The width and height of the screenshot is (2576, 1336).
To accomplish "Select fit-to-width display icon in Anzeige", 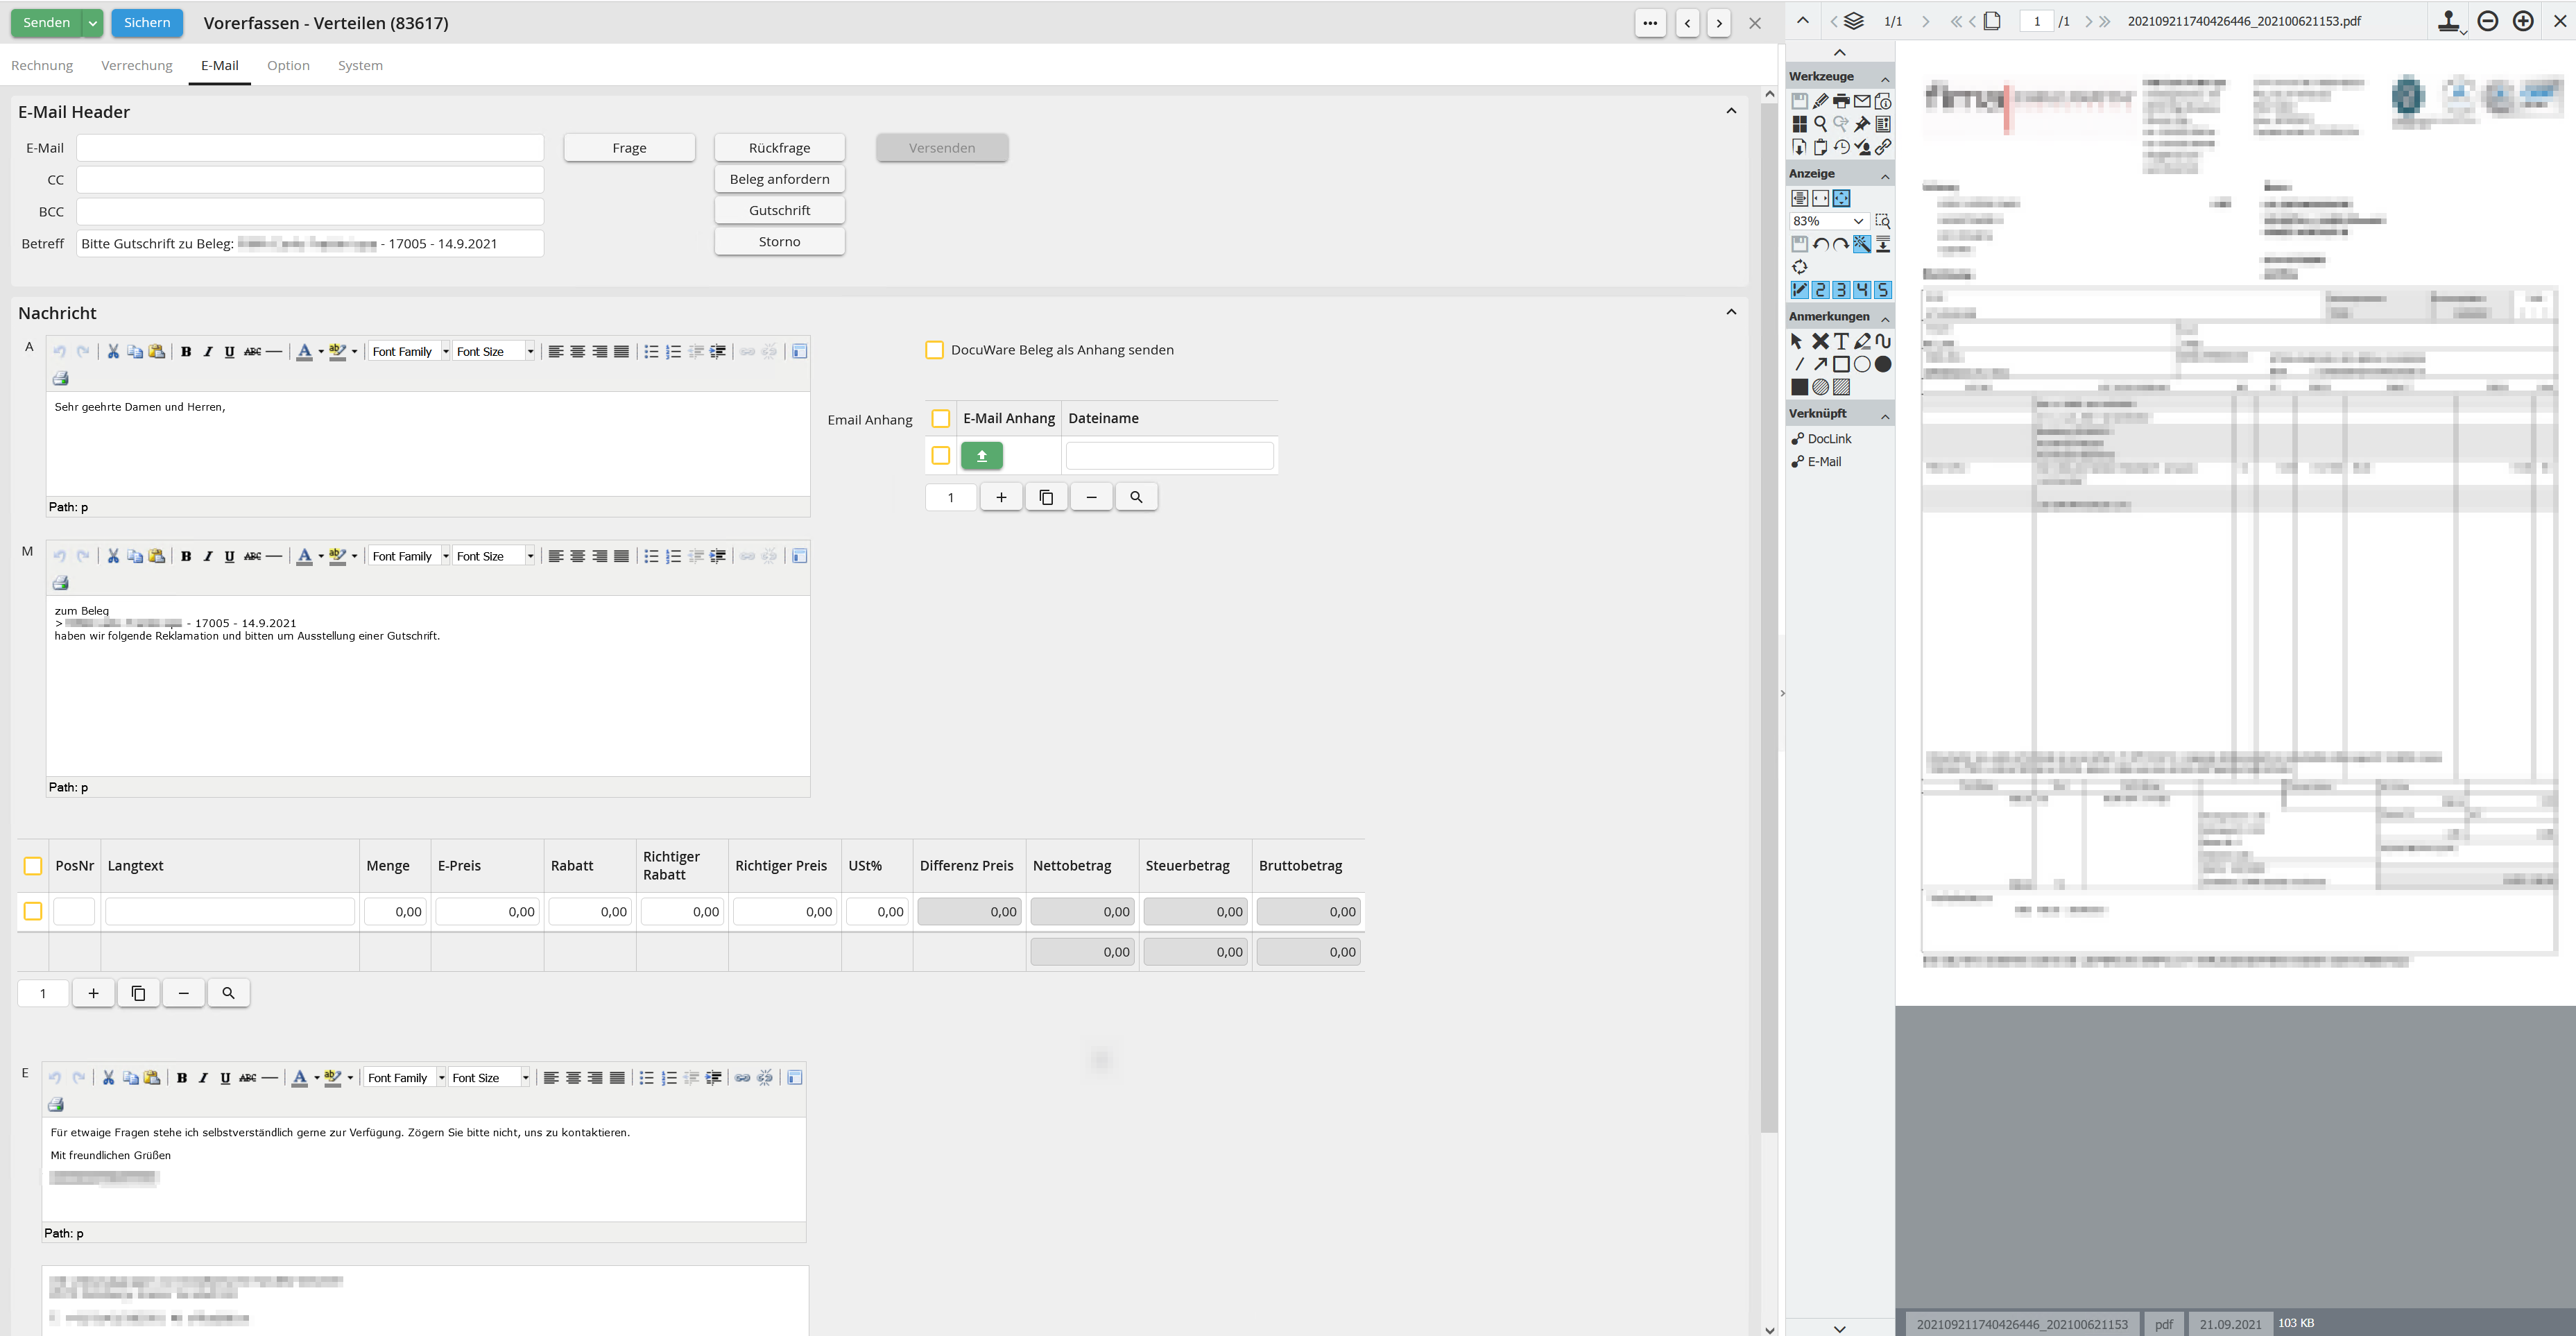I will pos(1820,198).
